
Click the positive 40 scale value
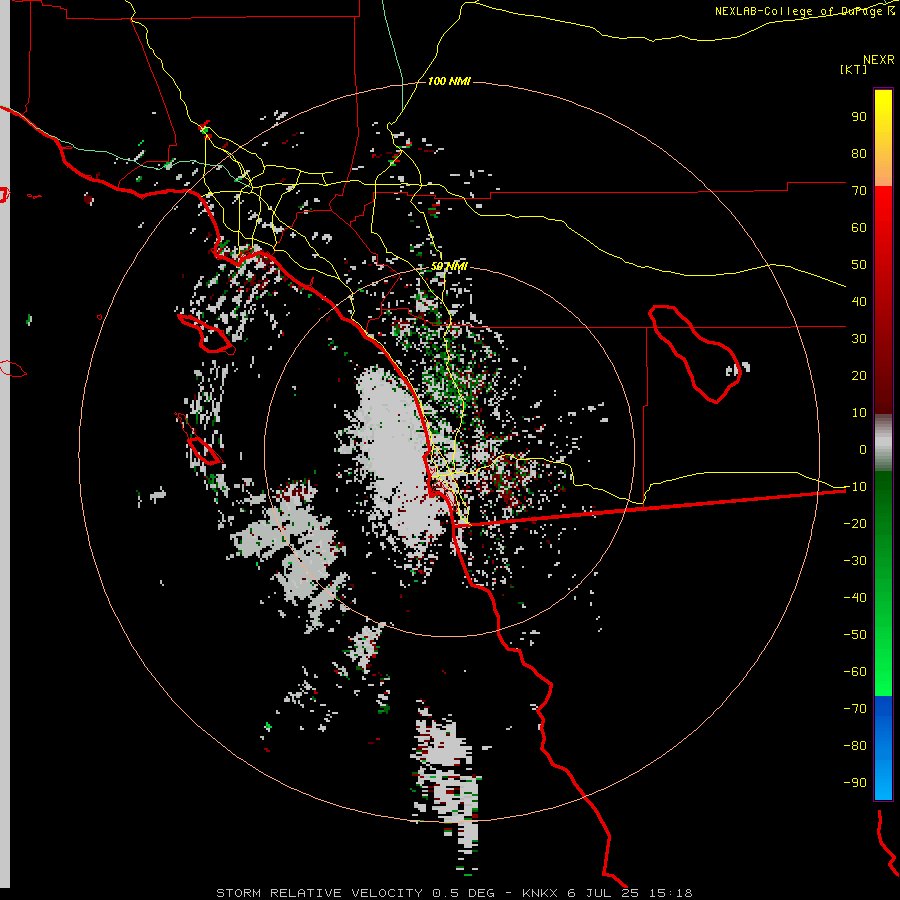859,302
